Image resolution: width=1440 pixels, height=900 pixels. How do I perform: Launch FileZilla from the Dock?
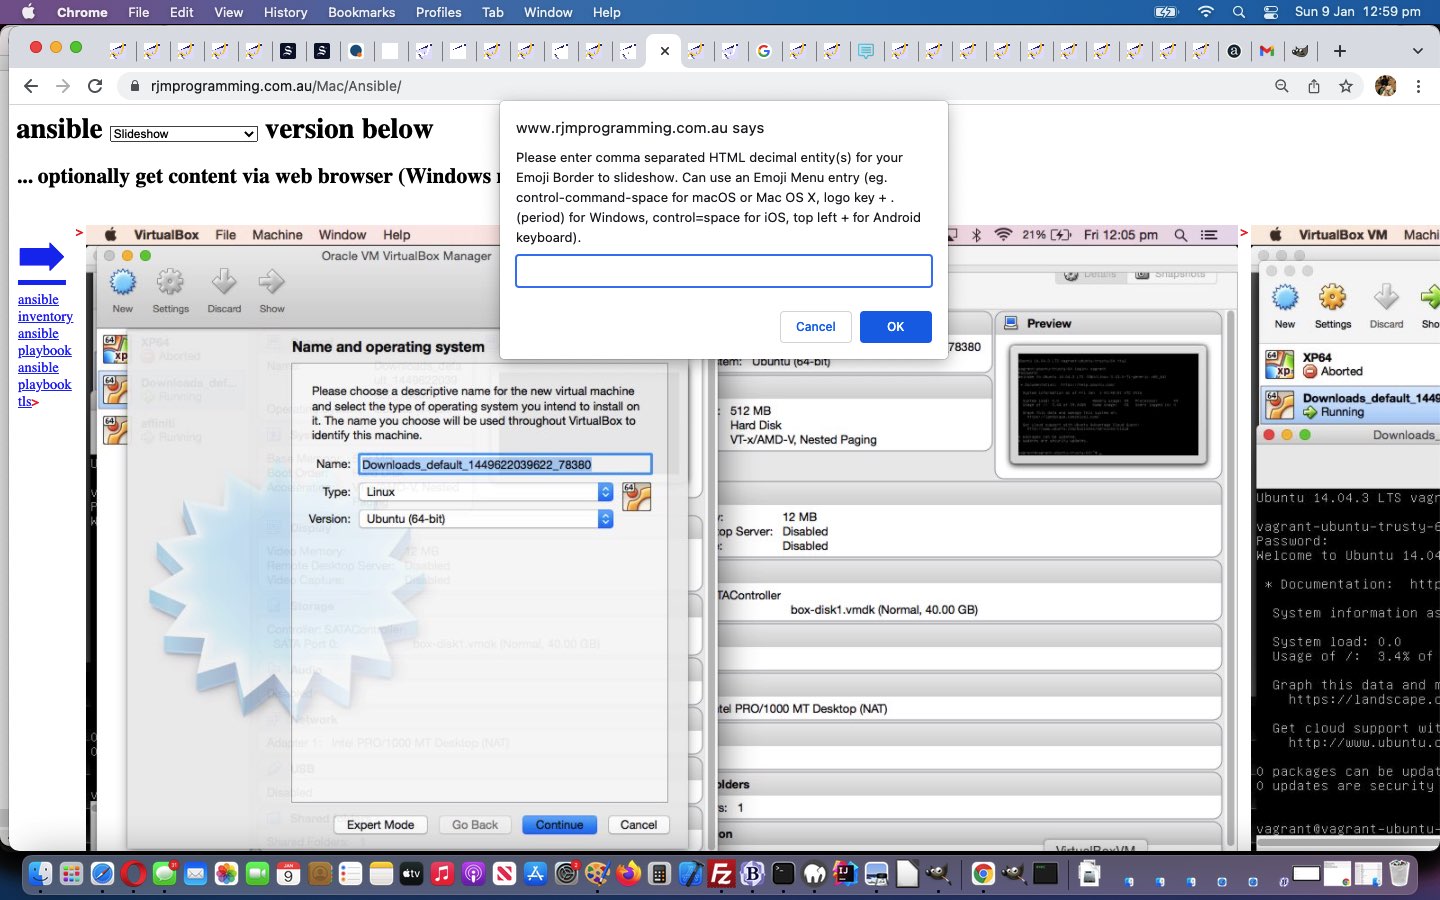click(721, 874)
